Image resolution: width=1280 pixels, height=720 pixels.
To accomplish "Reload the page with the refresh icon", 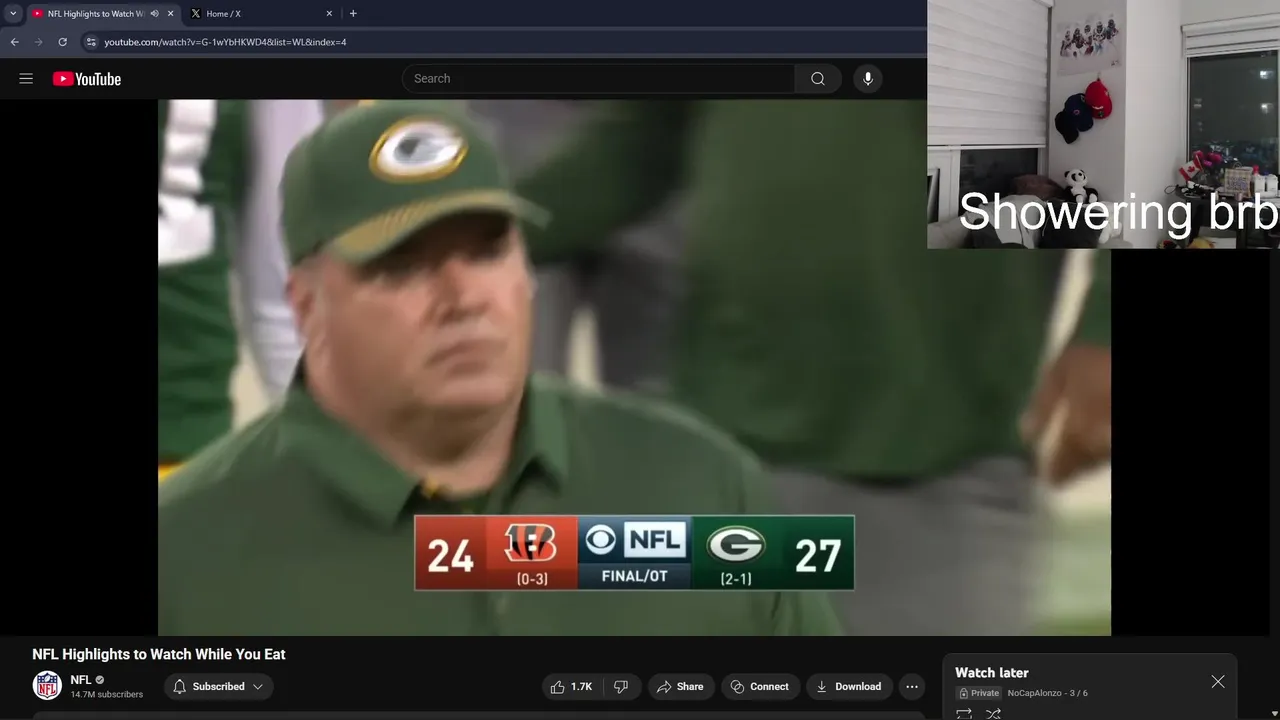I will click(x=62, y=42).
